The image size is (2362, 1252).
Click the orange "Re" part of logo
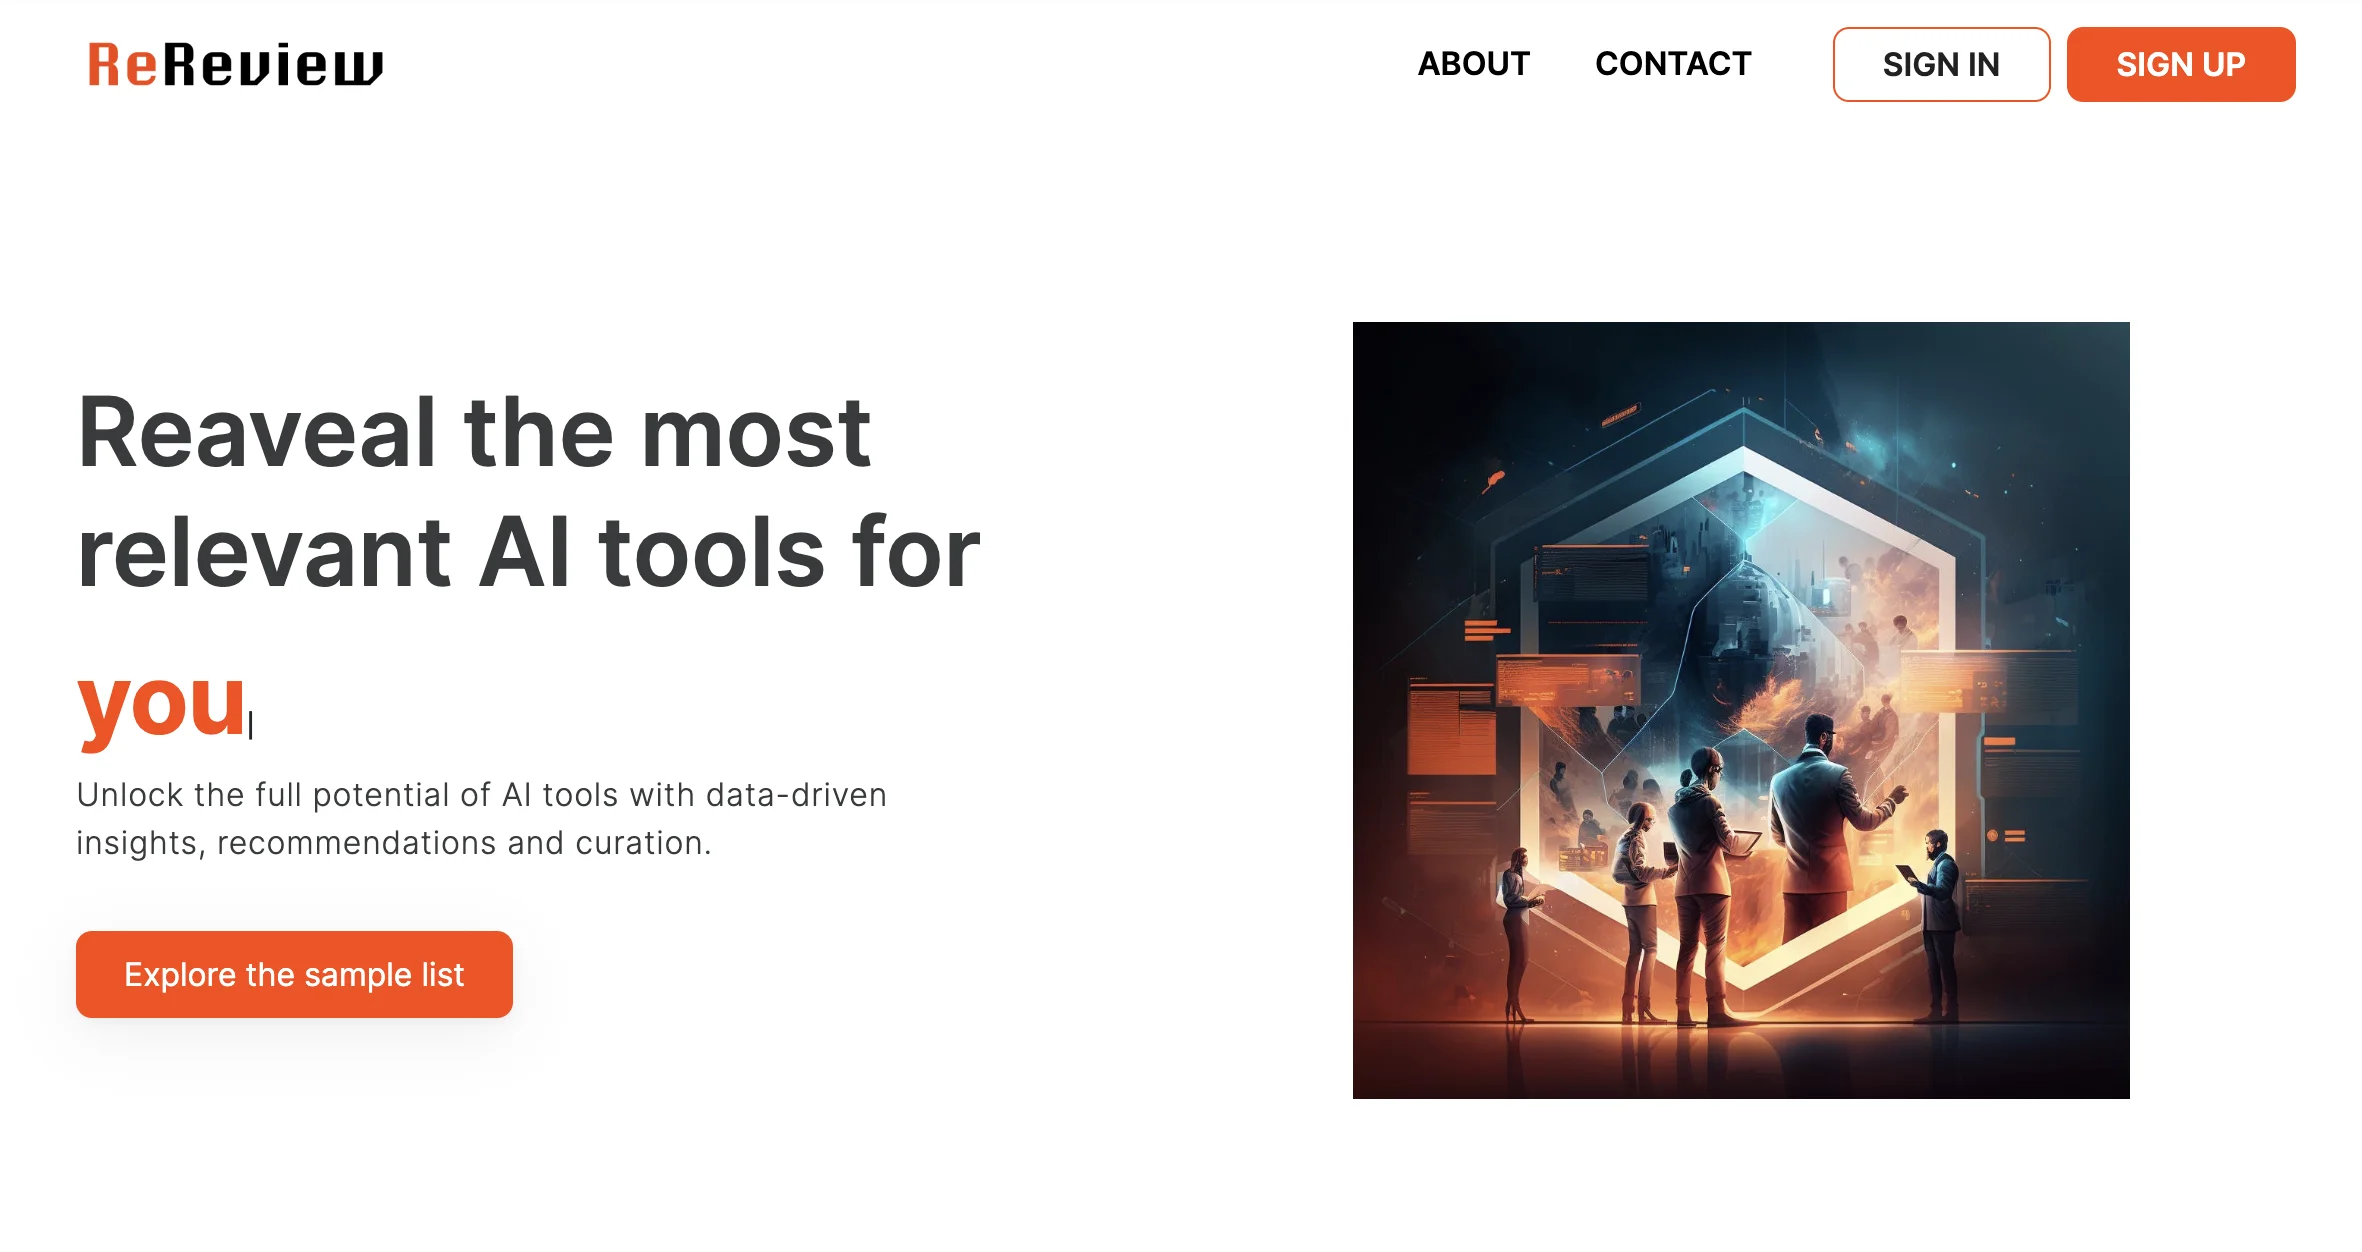coord(122,65)
